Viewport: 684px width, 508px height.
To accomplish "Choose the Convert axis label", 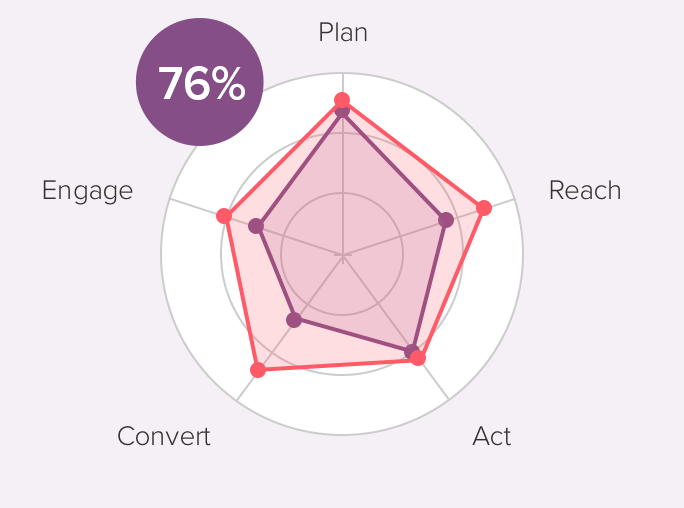I will point(164,436).
